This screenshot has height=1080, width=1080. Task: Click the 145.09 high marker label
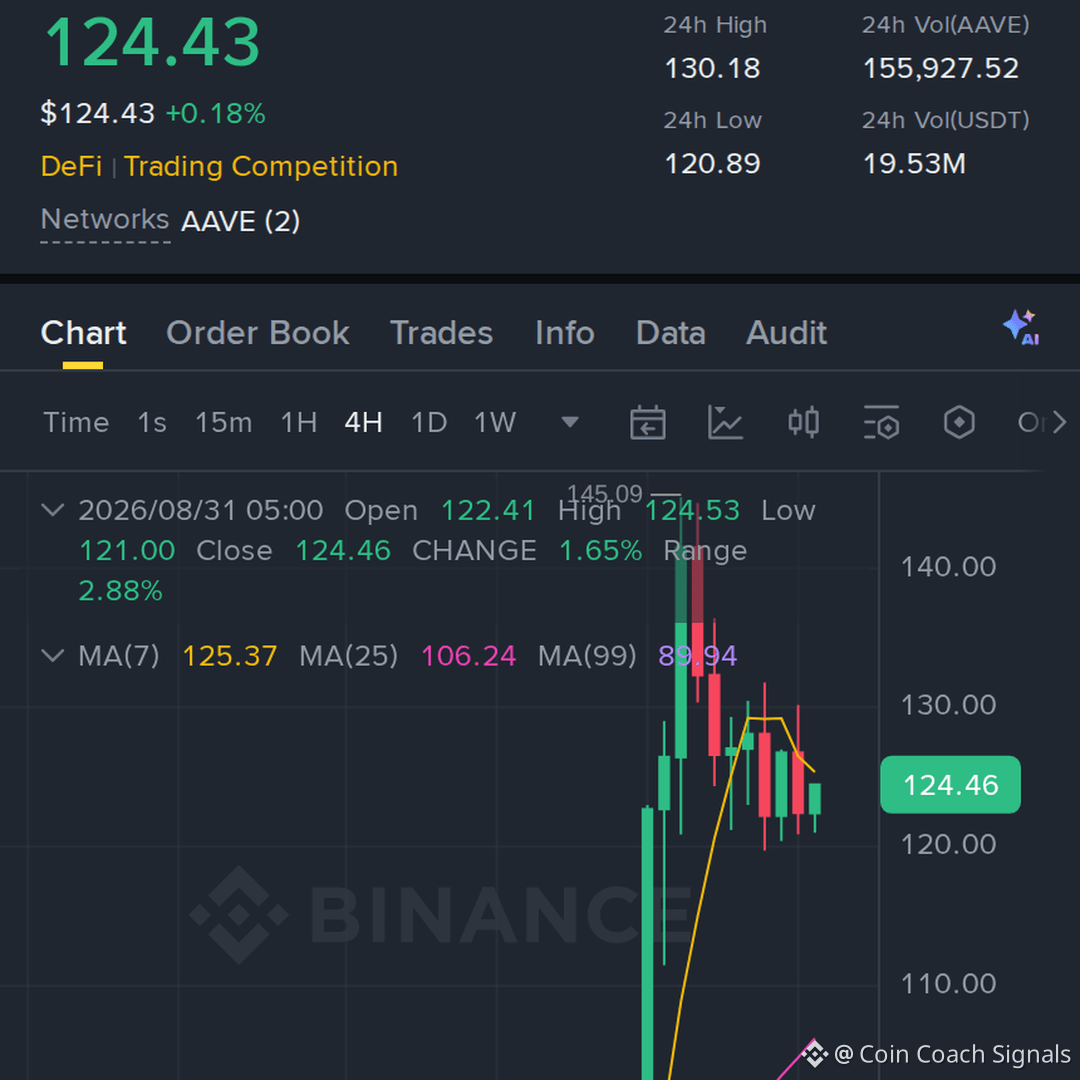point(604,493)
